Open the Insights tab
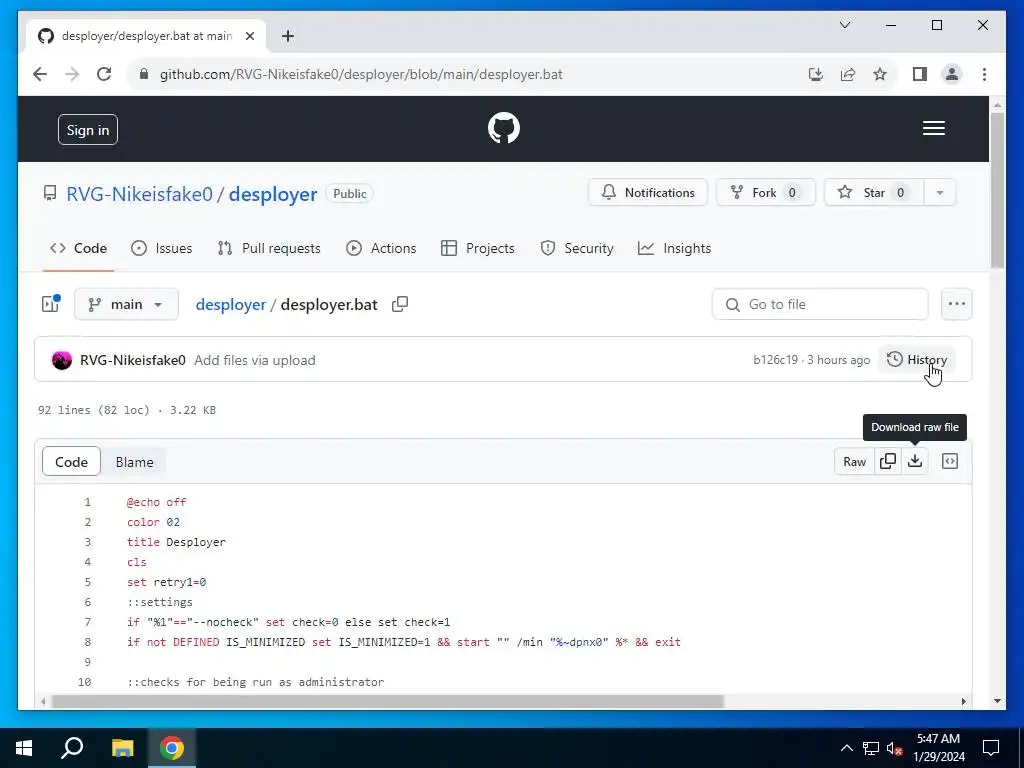Viewport: 1024px width, 768px height. (675, 248)
